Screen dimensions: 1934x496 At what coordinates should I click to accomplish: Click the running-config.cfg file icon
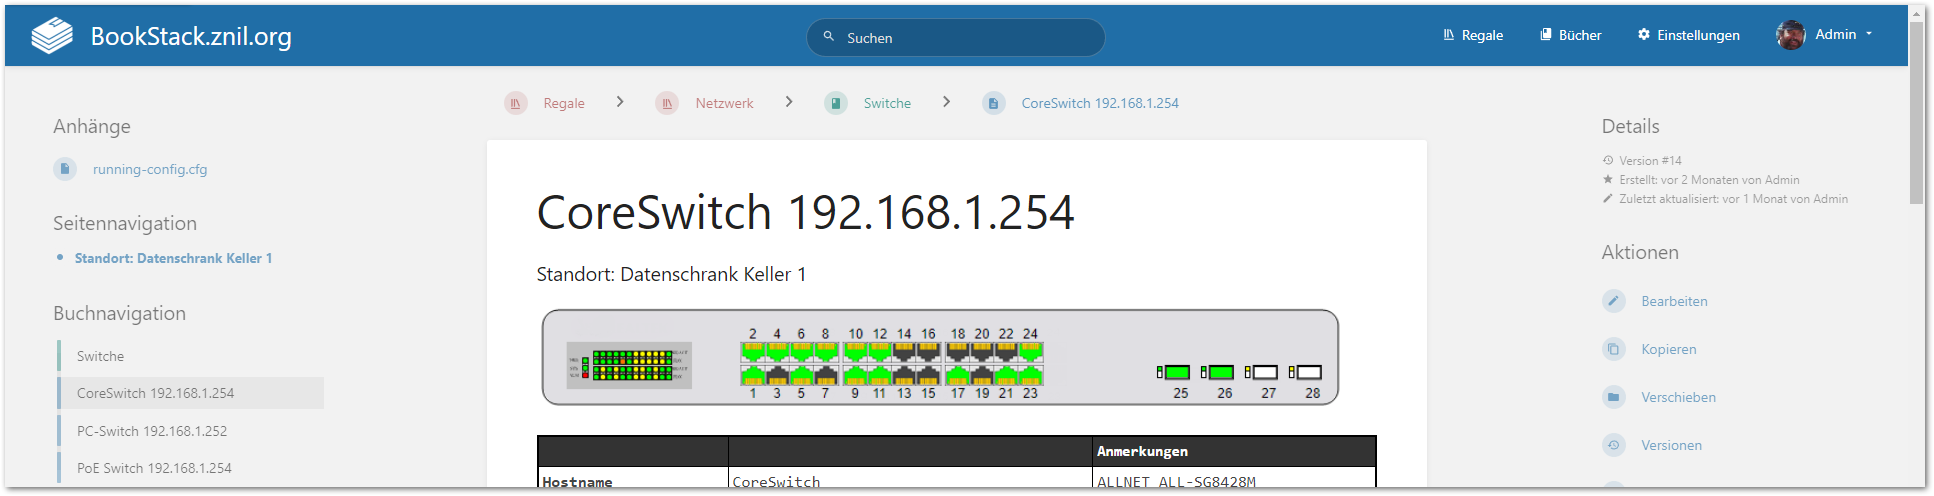[65, 169]
